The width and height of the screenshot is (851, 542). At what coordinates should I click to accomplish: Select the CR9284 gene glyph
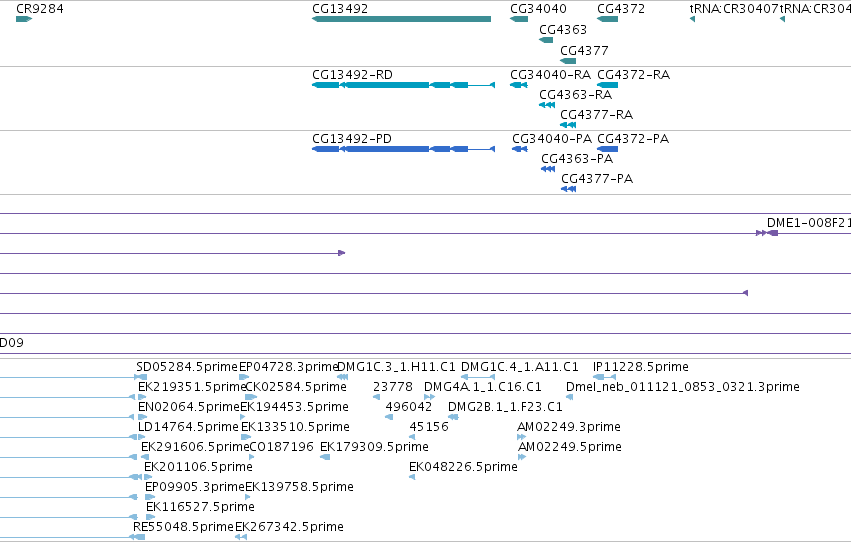(x=24, y=19)
